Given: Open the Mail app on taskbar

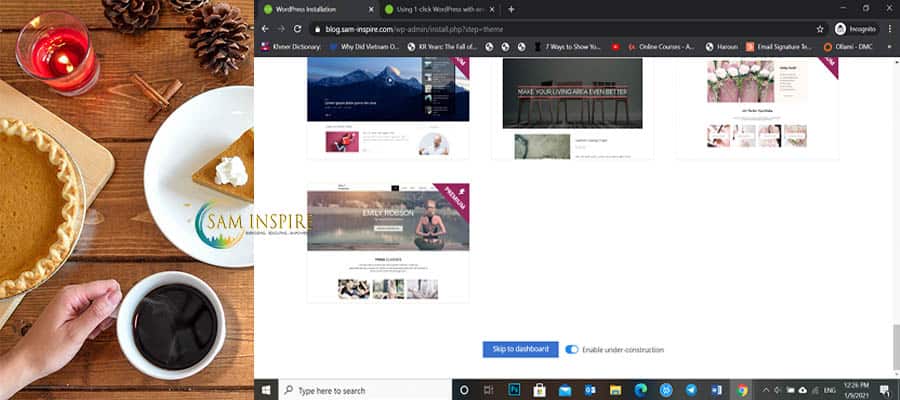Looking at the screenshot, I should [x=564, y=390].
